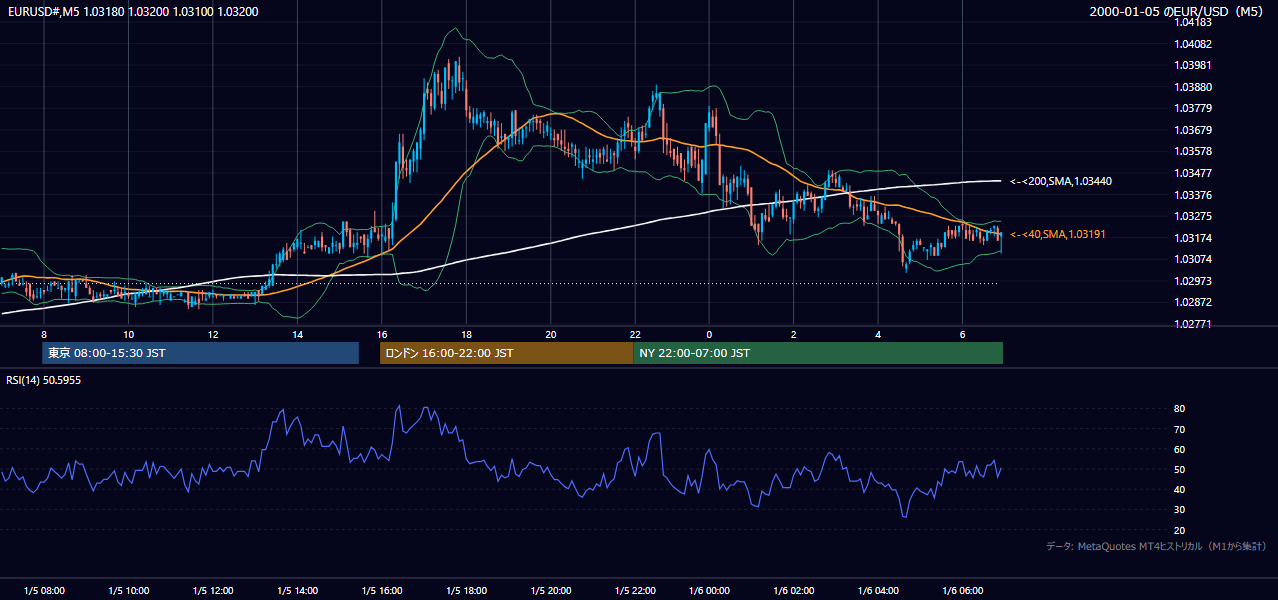Click the bottom time label 1/5 10:00
1278x600 pixels.
[129, 591]
